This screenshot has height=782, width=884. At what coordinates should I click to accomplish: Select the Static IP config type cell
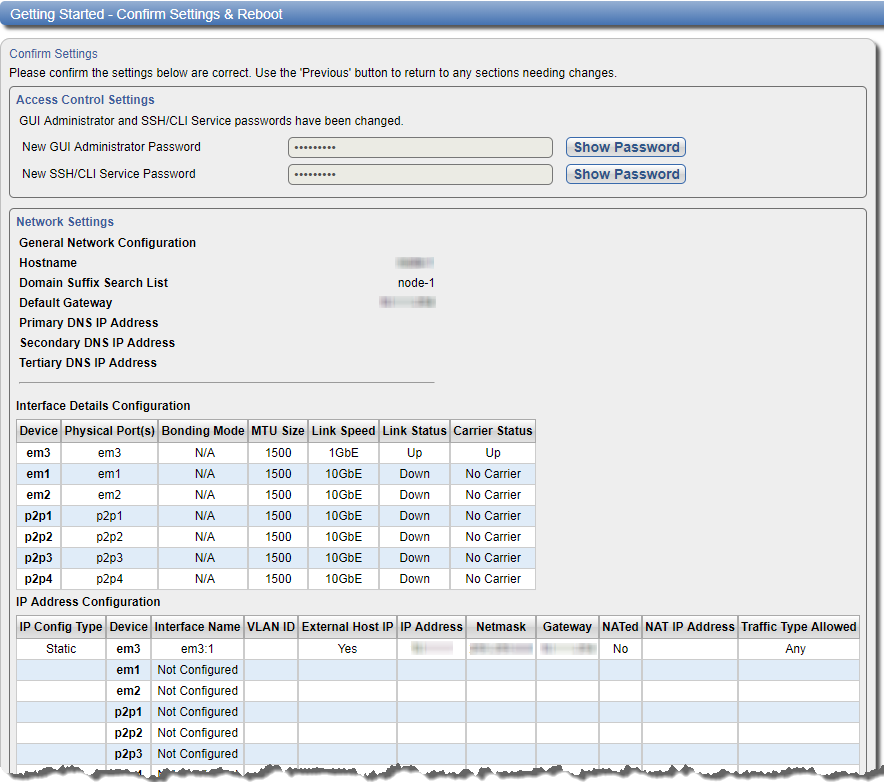click(x=61, y=649)
